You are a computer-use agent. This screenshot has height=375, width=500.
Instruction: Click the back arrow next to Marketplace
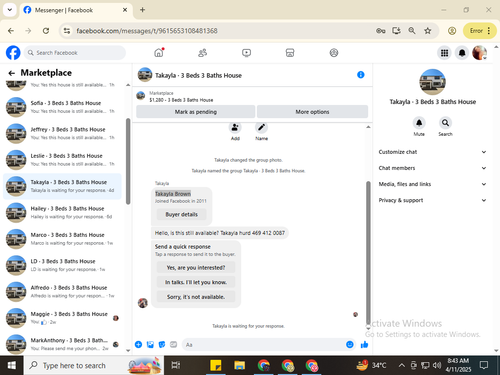(x=12, y=73)
